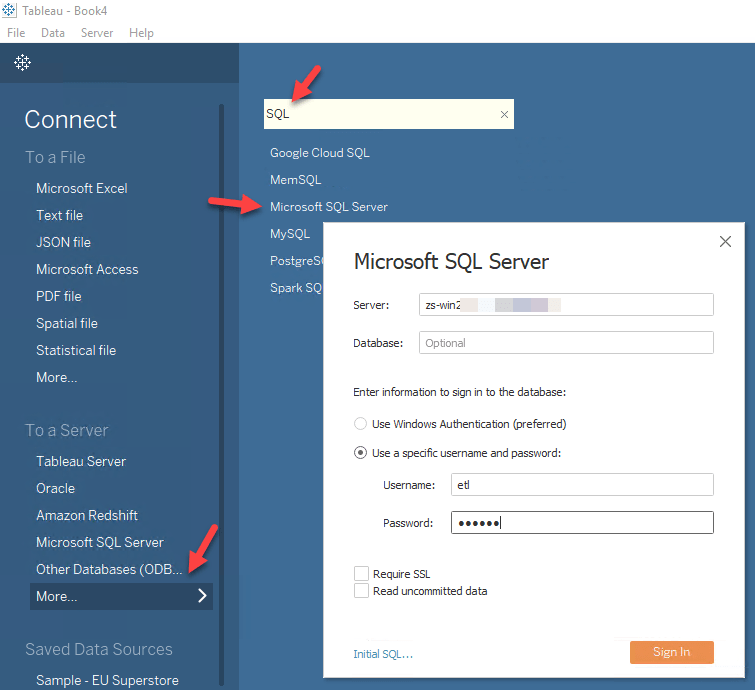Open the Server menu
This screenshot has width=755, height=690.
[x=97, y=33]
